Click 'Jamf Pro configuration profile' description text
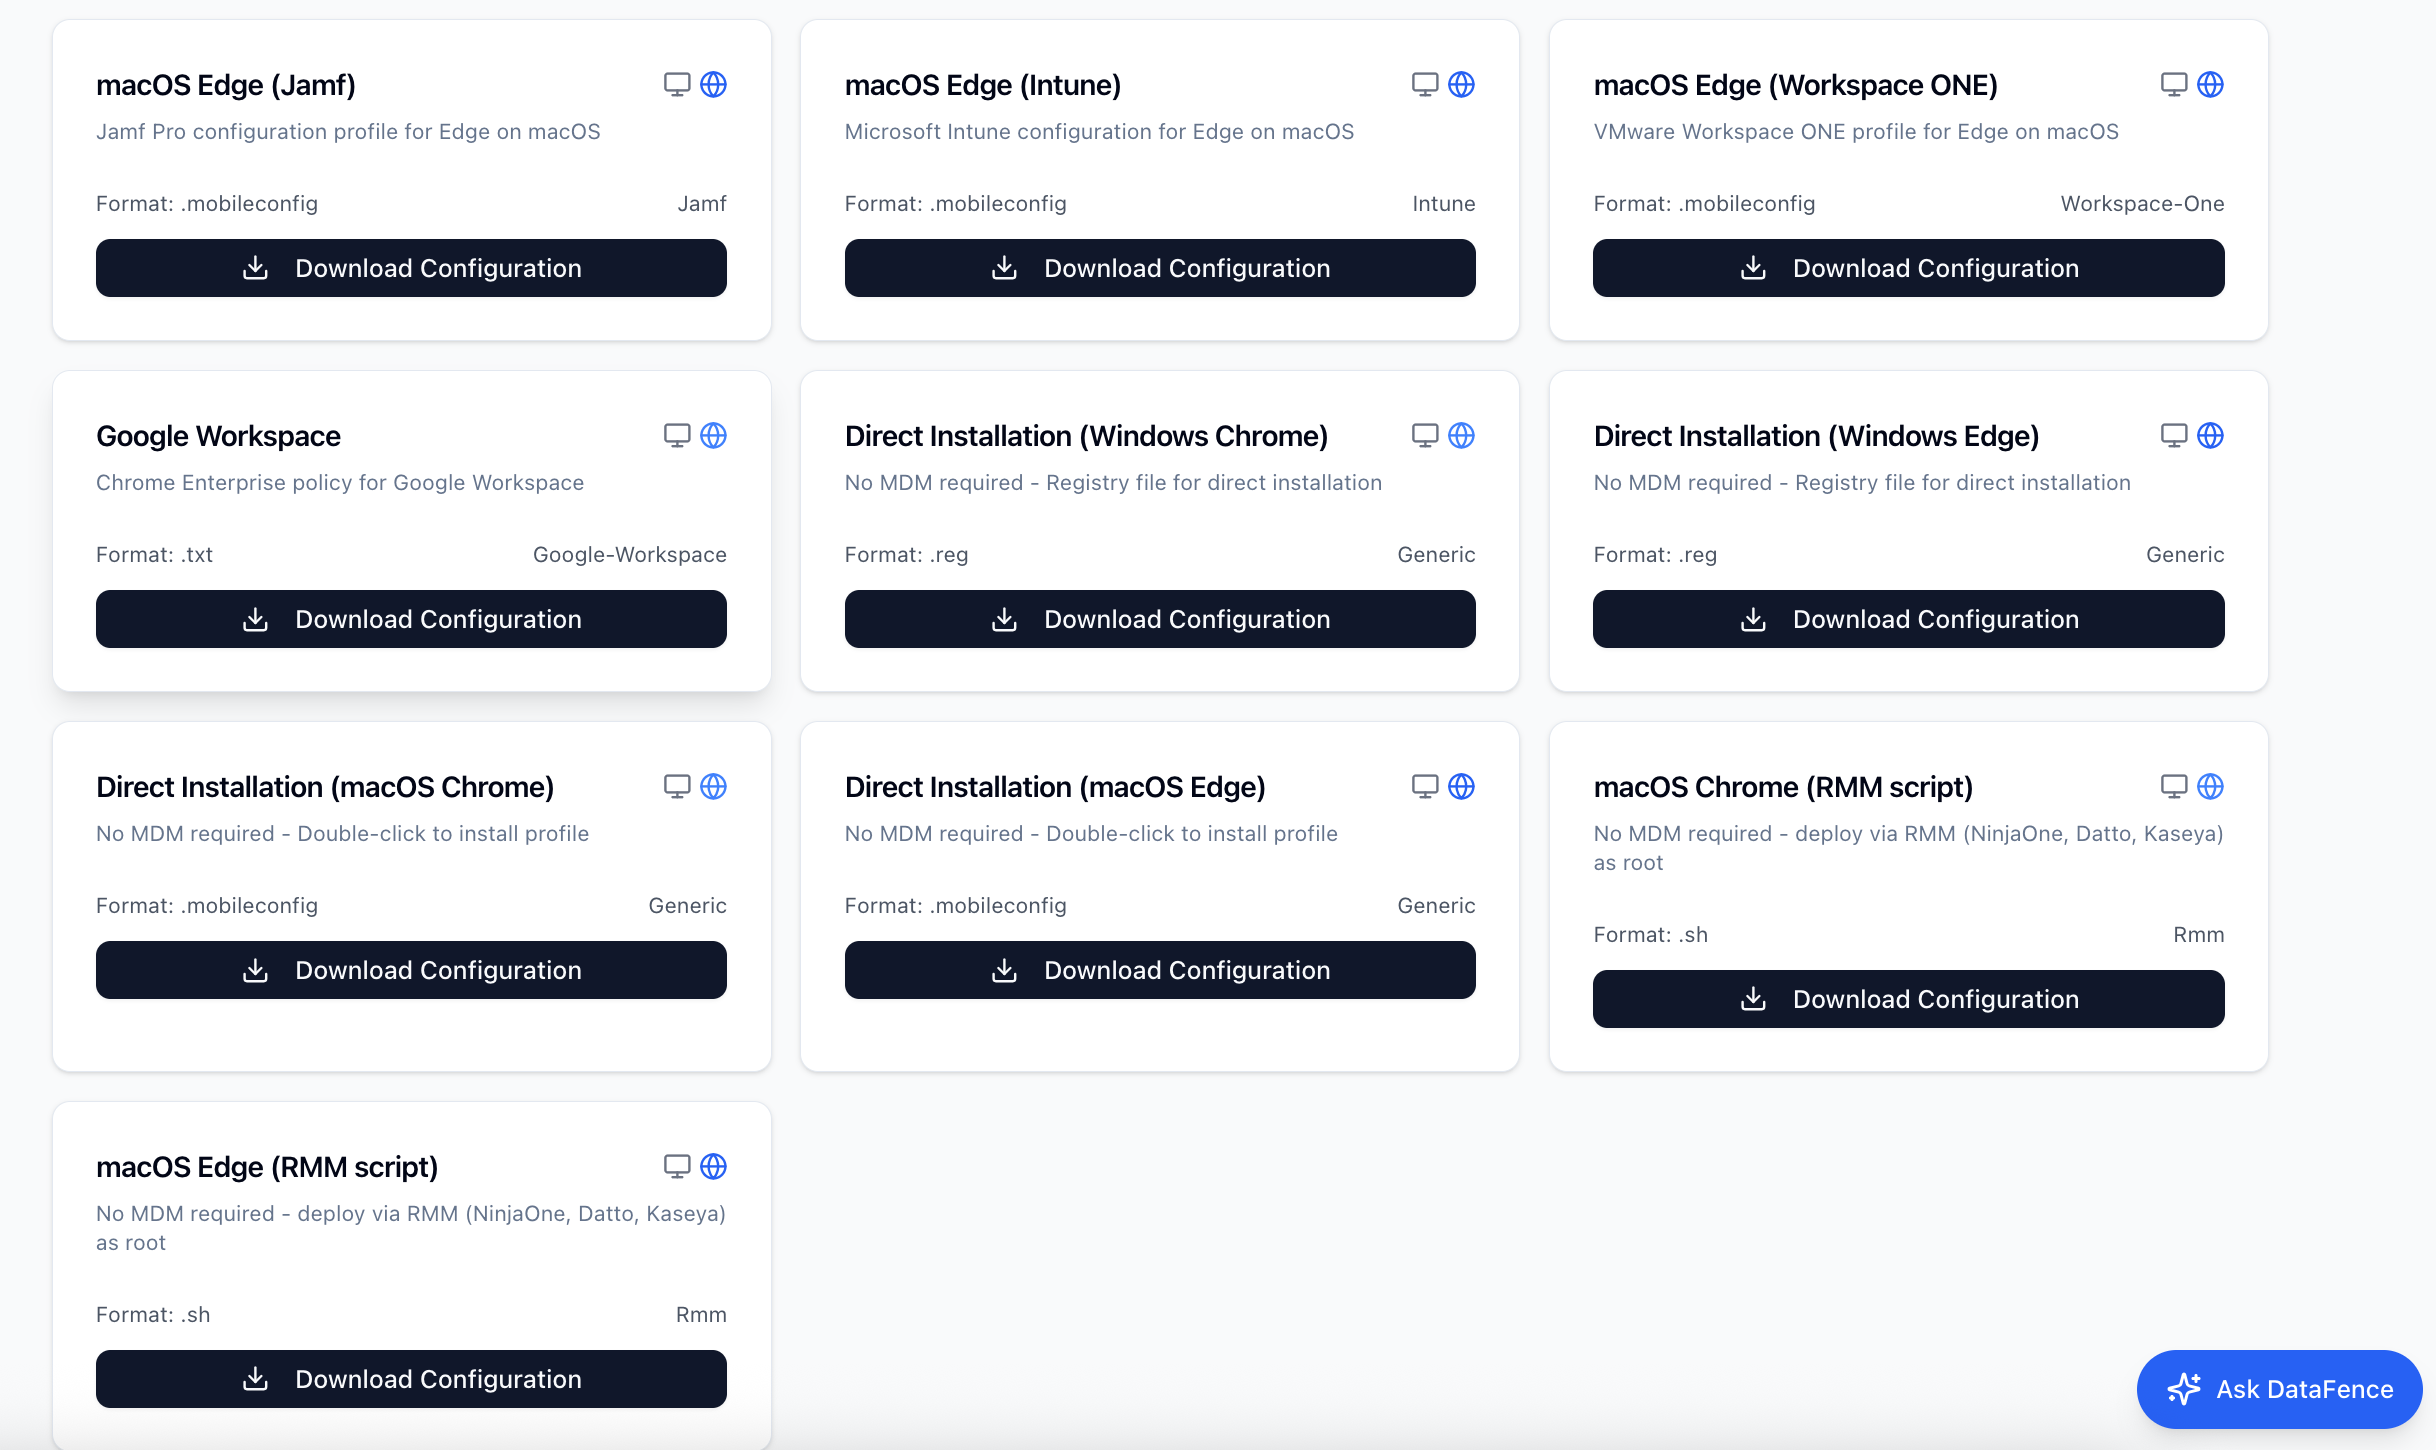 coord(348,132)
